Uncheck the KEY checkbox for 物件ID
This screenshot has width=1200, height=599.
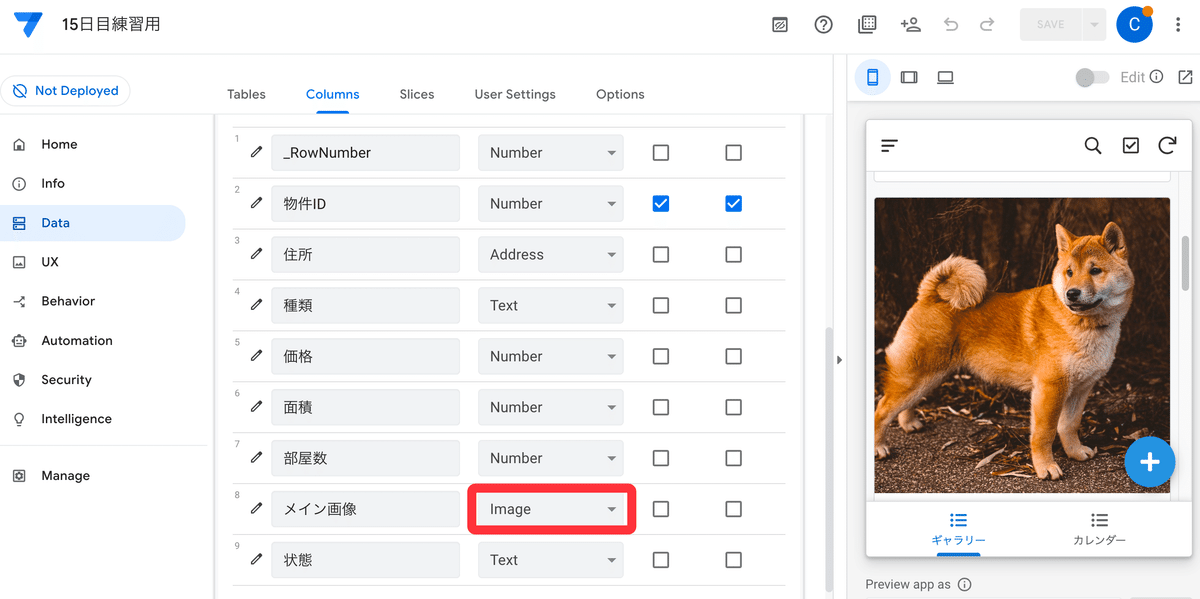[660, 203]
